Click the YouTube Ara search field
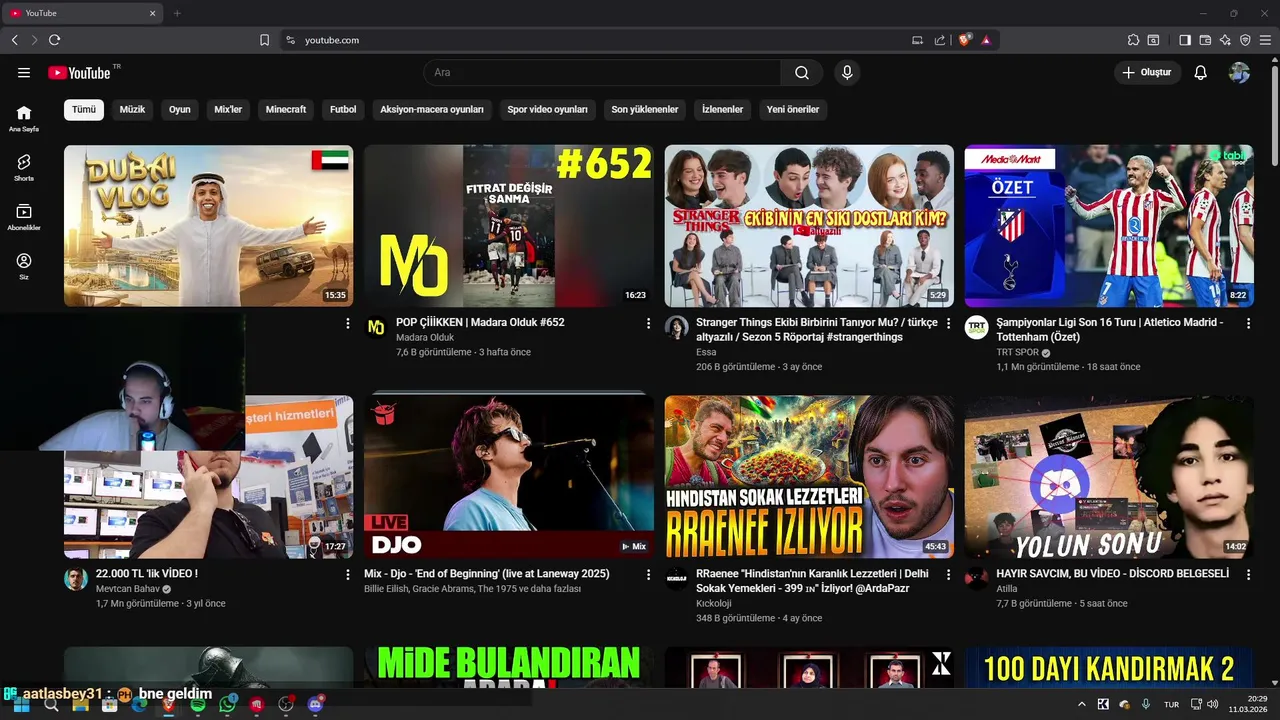 (602, 73)
